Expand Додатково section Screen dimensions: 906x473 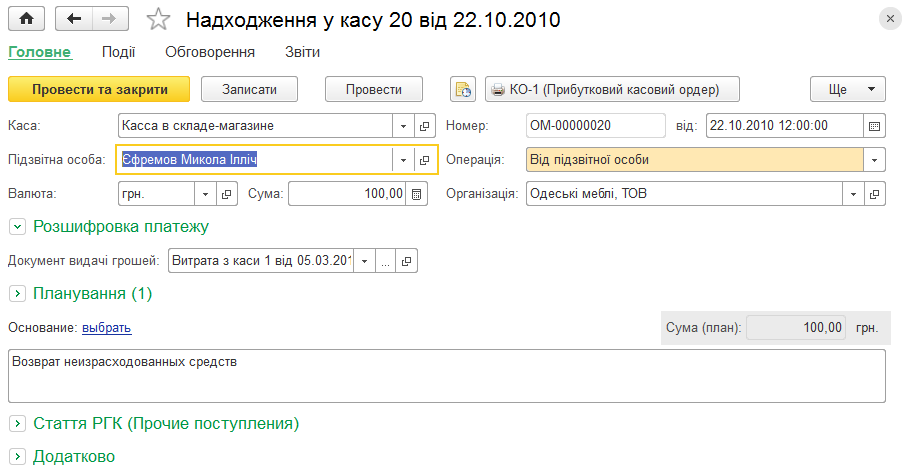click(x=17, y=457)
